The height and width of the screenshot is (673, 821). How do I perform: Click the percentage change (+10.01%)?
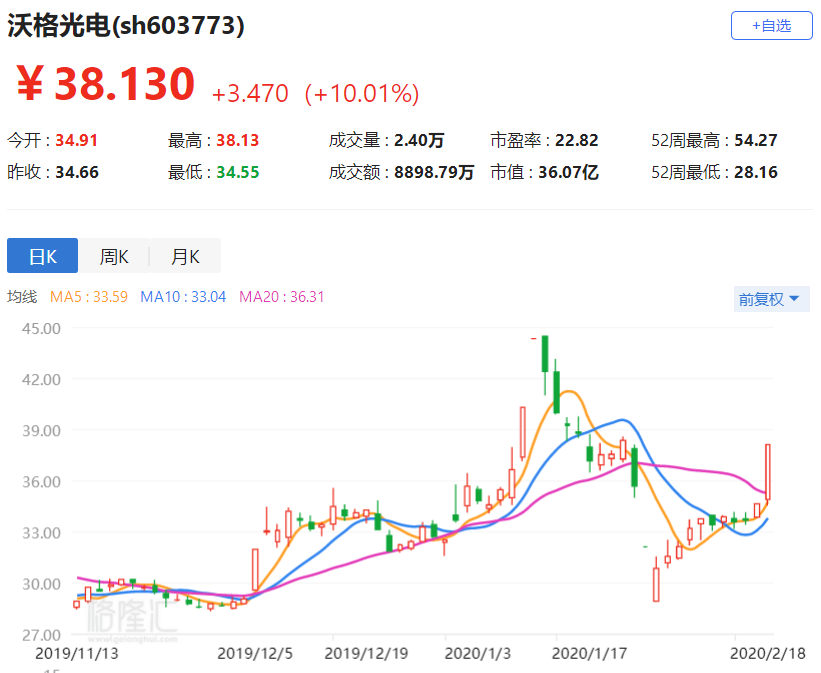(362, 94)
